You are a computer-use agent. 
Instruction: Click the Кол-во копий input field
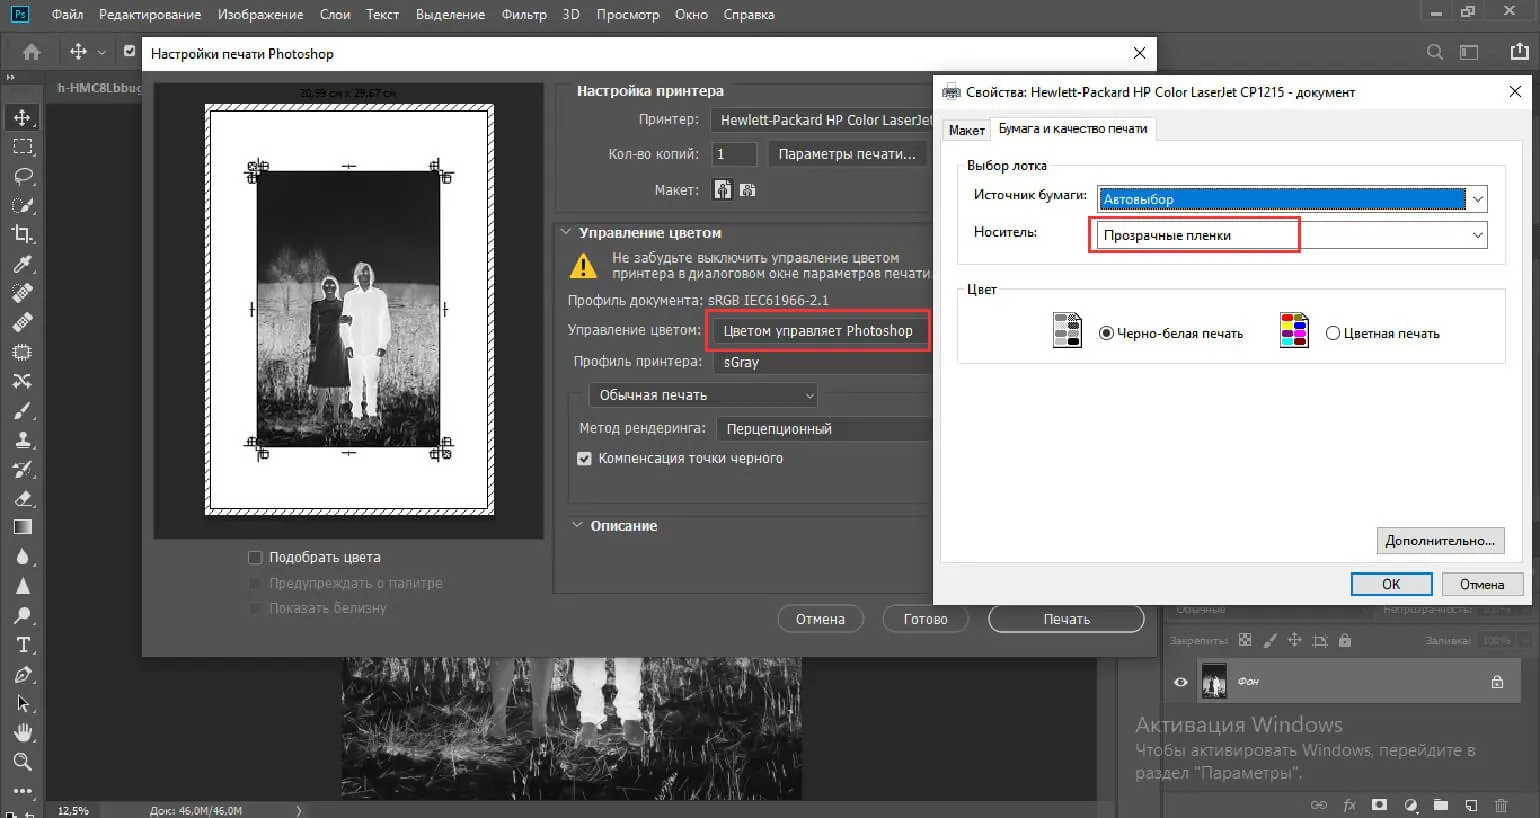click(733, 154)
